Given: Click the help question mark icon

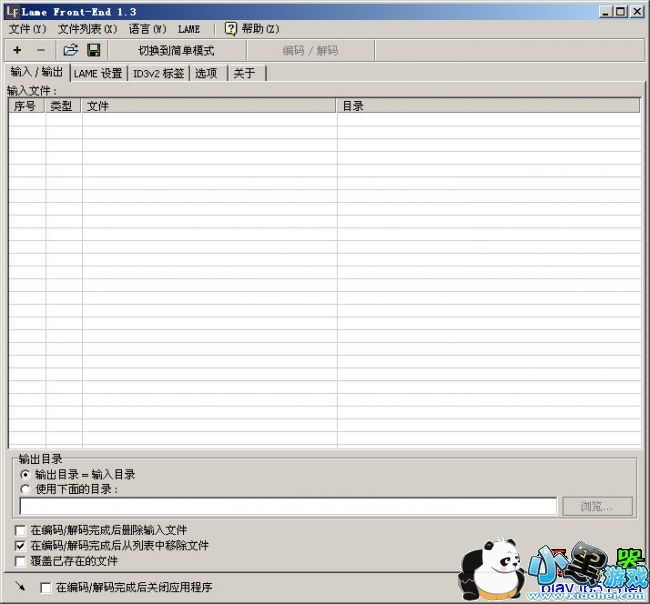Looking at the screenshot, I should click(x=230, y=29).
